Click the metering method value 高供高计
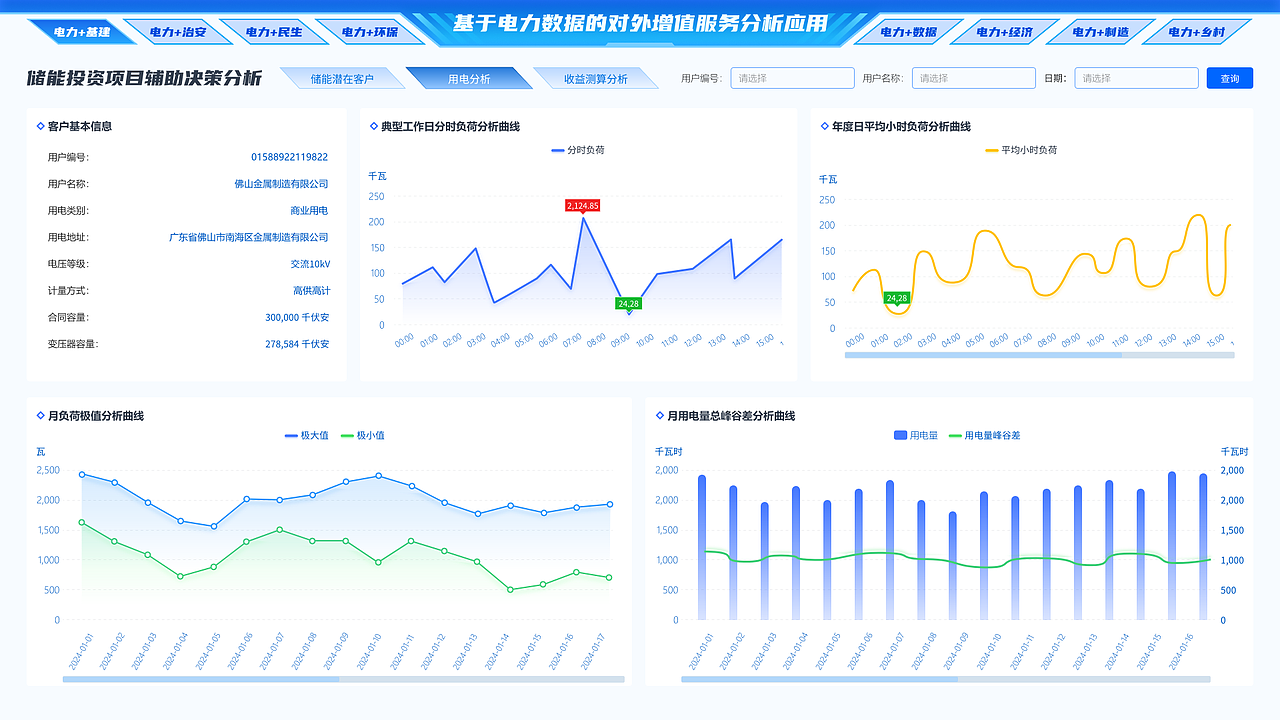This screenshot has height=720, width=1280. coord(311,291)
